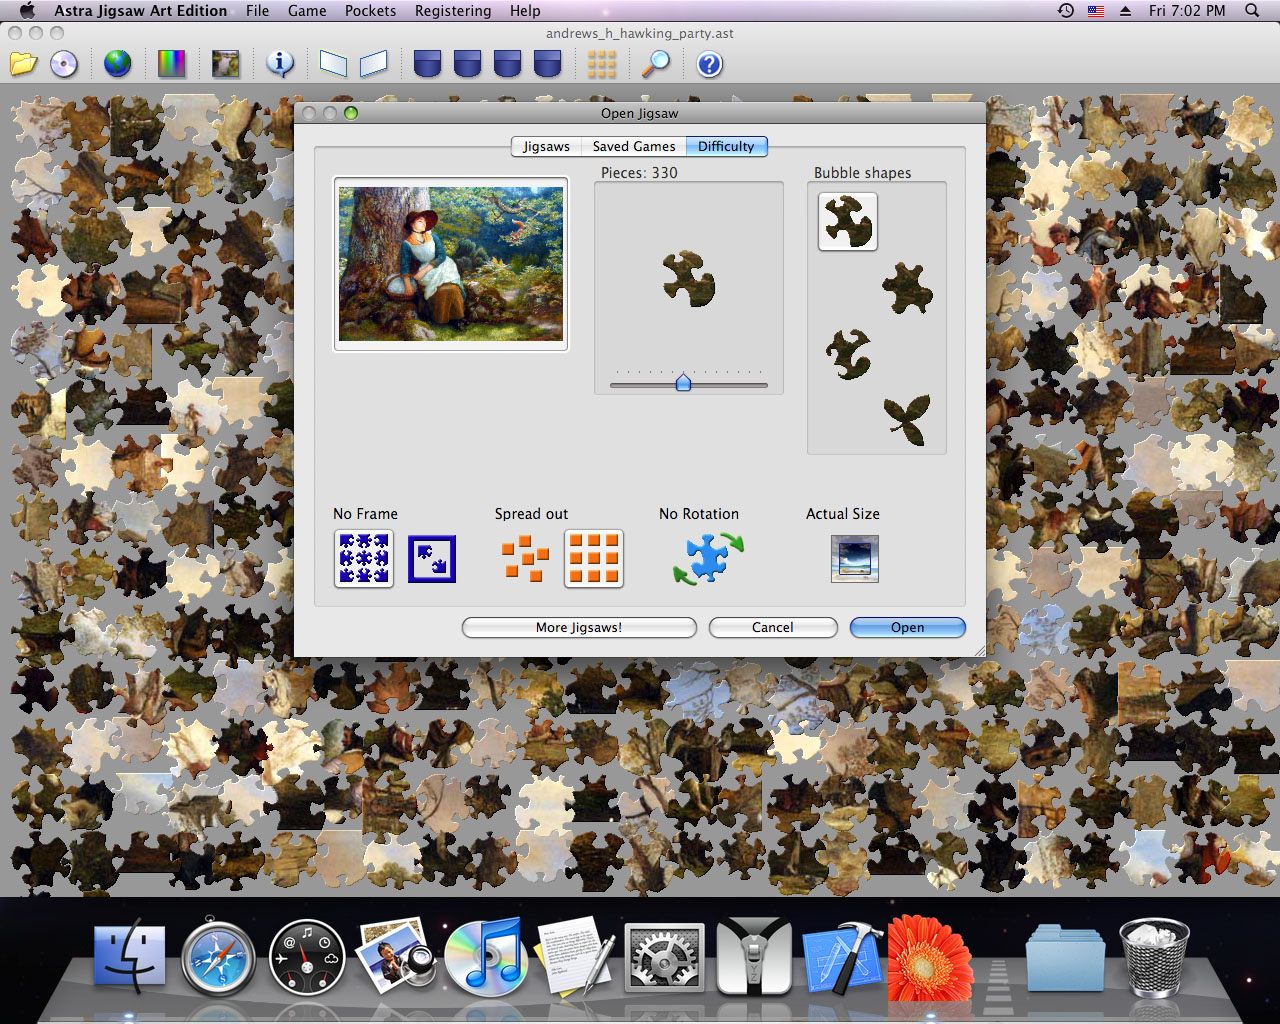Click the More Jigsaws! button

click(579, 627)
